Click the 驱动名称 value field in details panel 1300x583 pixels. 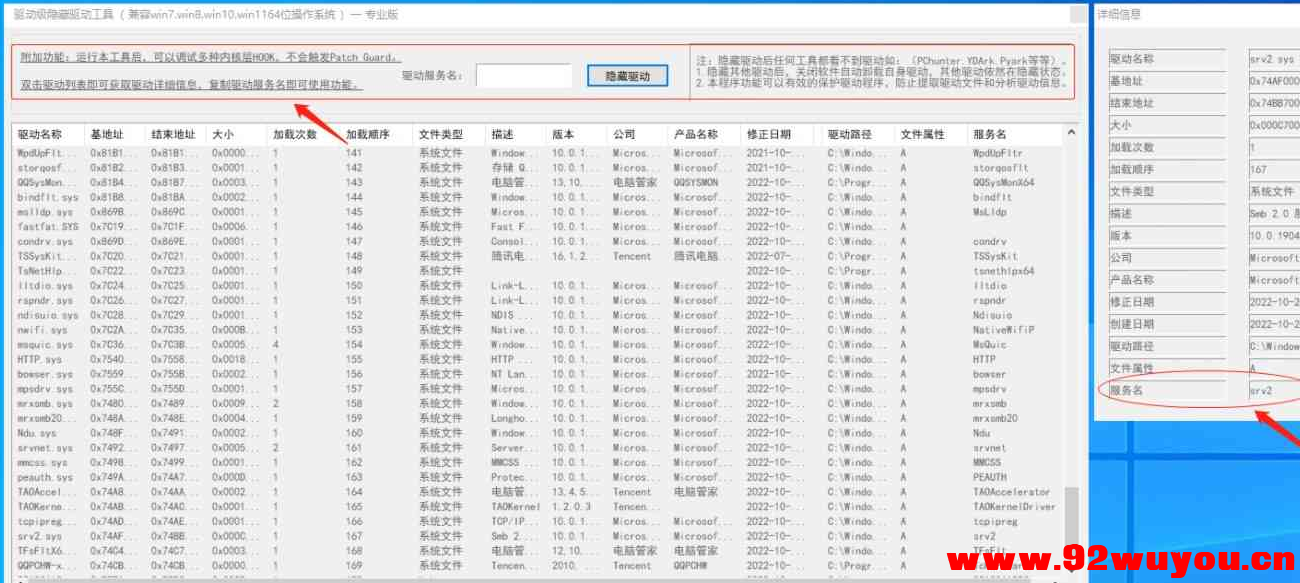pos(1272,60)
